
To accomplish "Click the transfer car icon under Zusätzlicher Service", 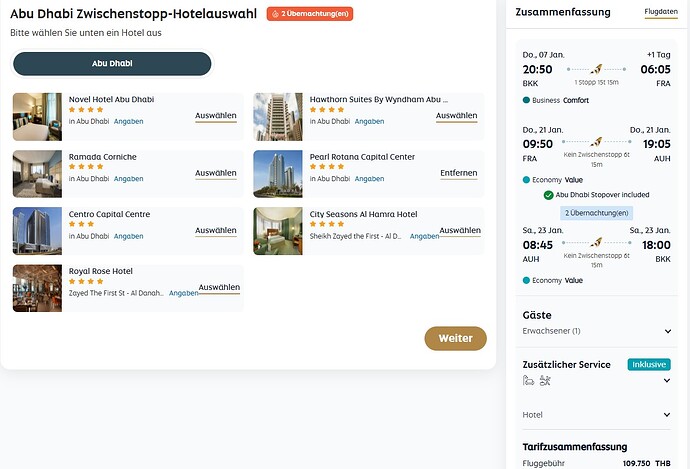I will click(x=528, y=380).
